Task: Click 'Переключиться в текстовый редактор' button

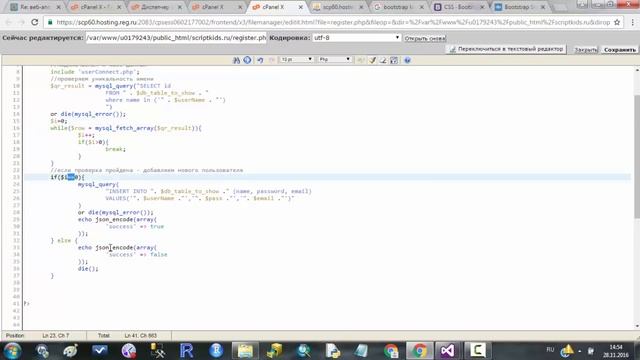Action: pyautogui.click(x=506, y=49)
